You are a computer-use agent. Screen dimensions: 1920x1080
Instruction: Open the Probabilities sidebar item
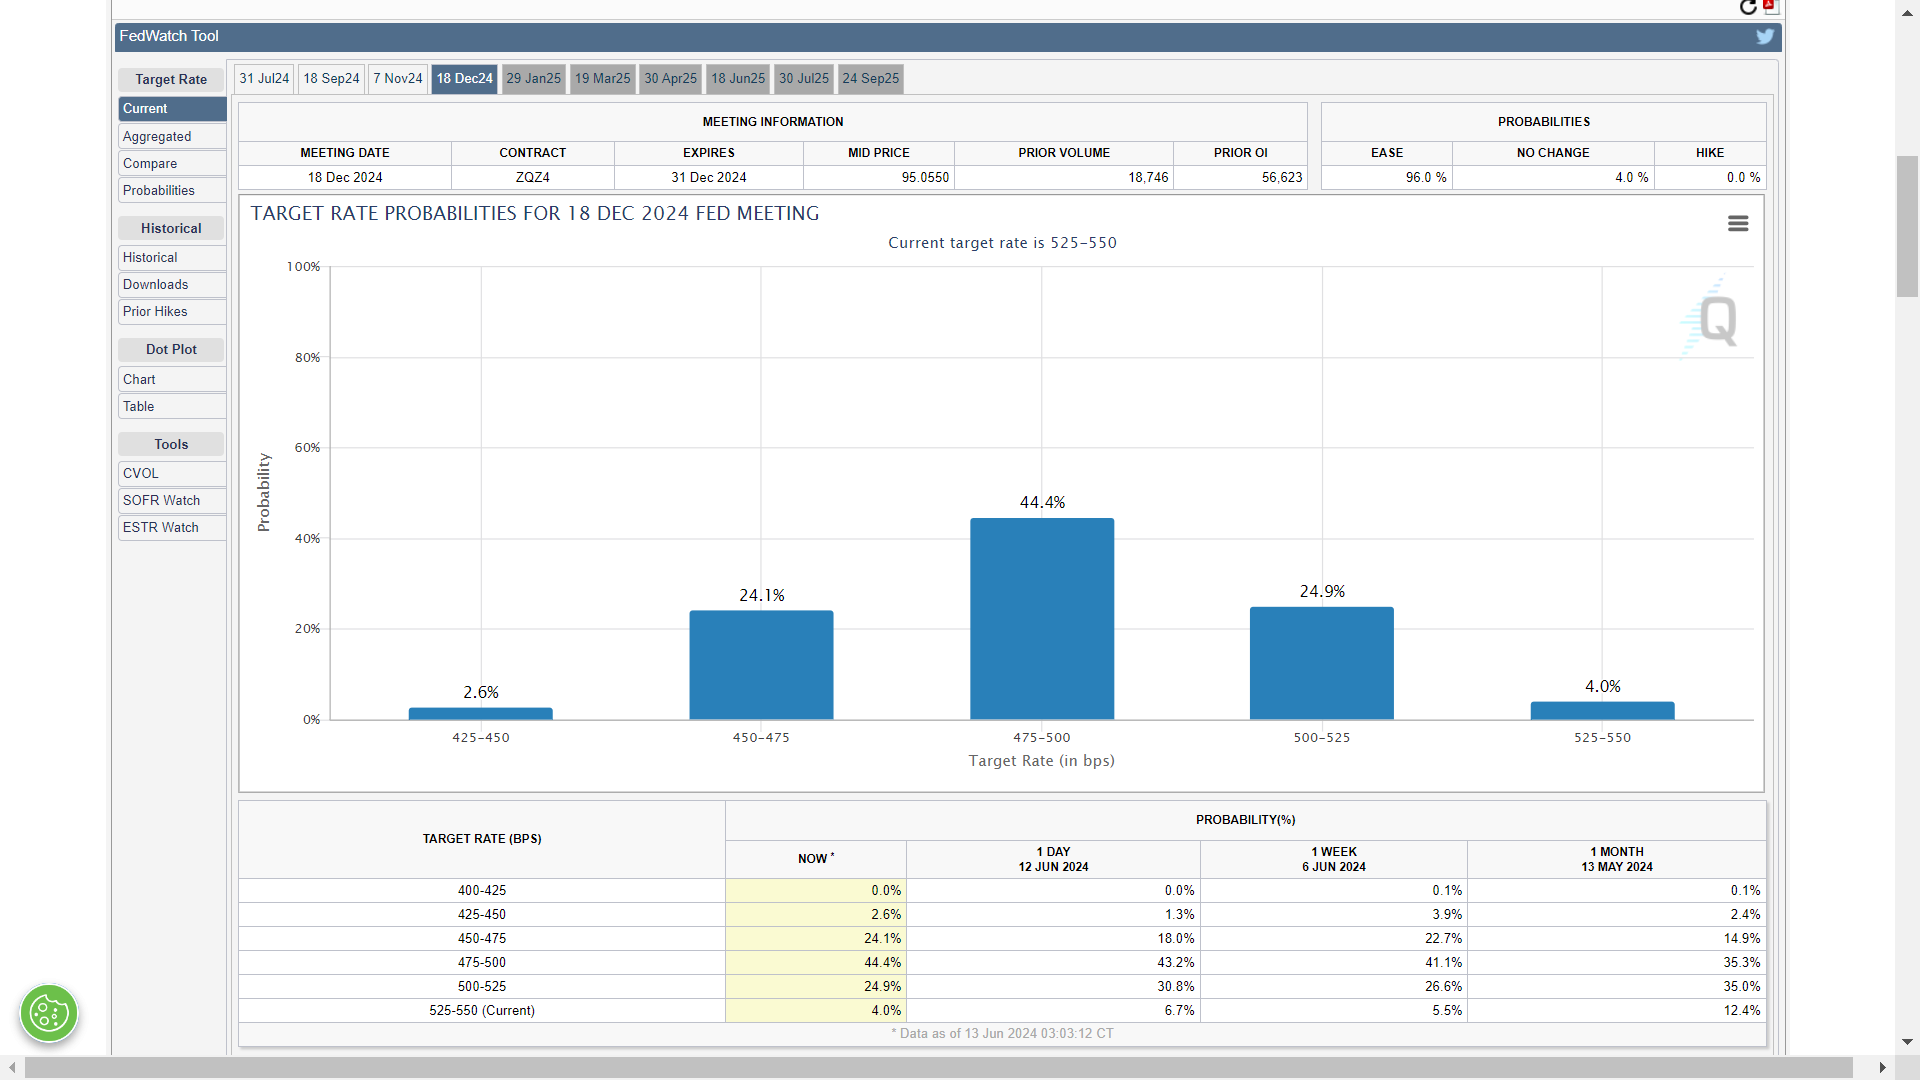pos(172,191)
